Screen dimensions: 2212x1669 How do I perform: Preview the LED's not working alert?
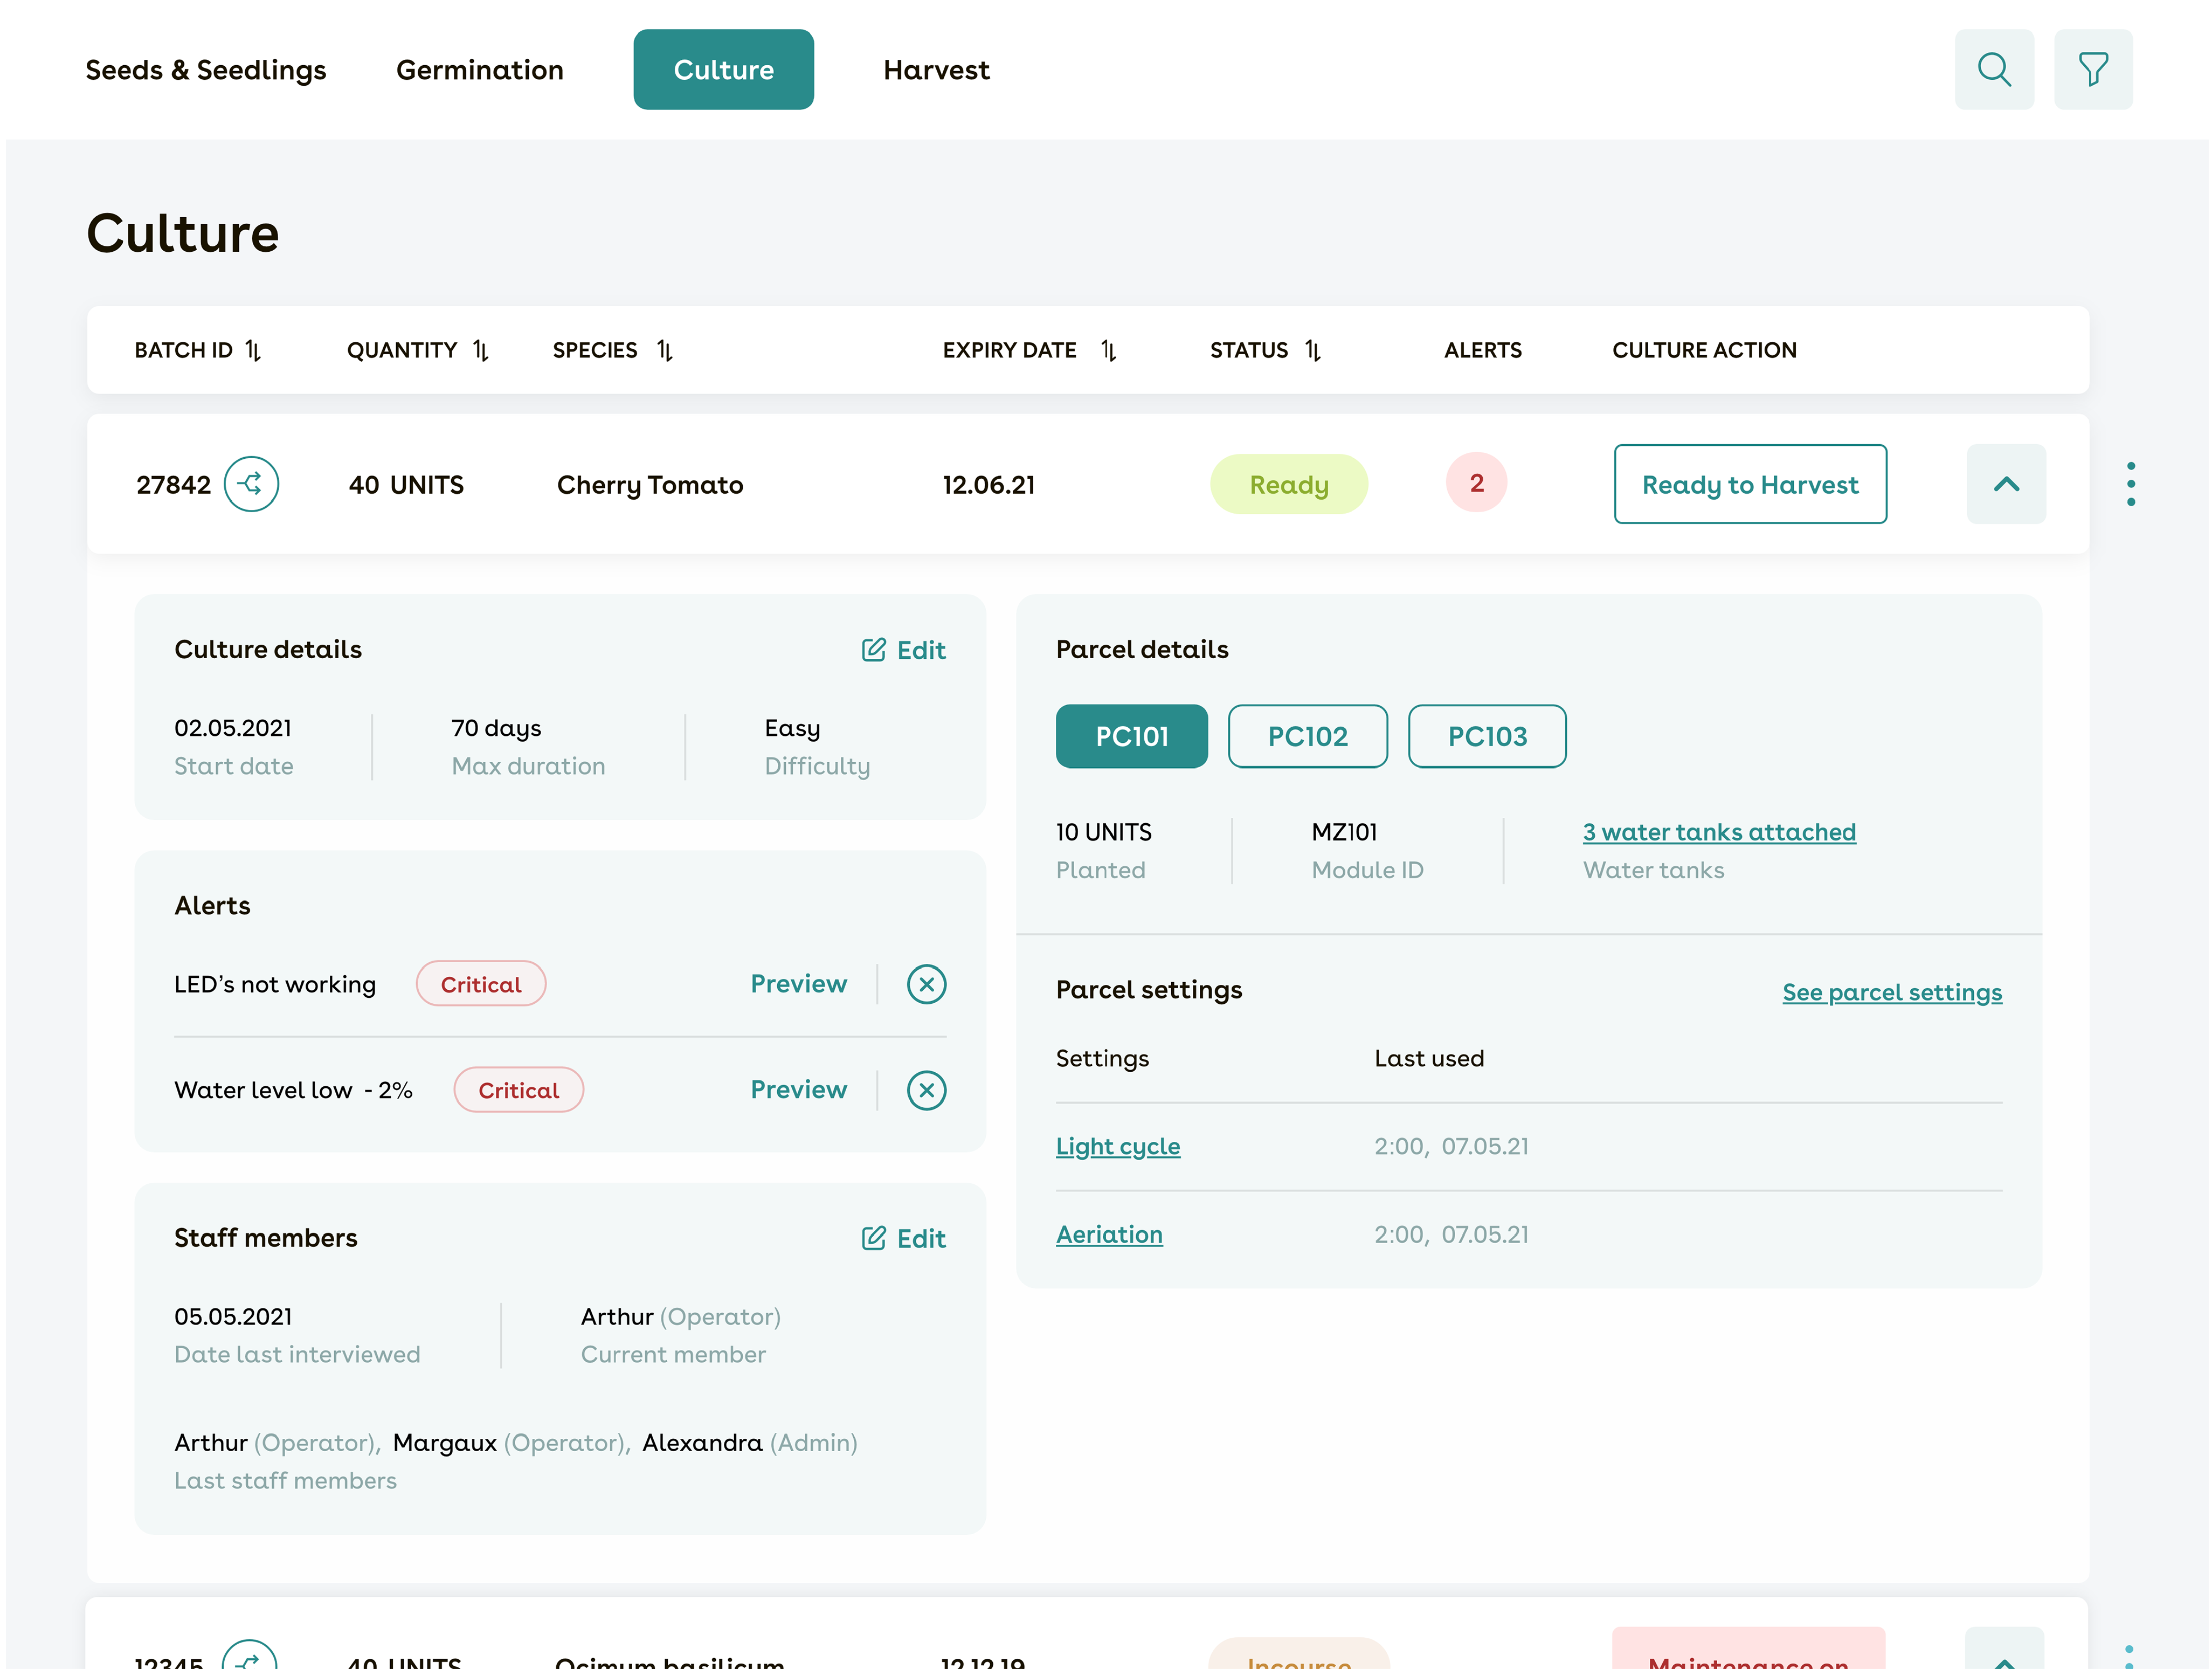[x=798, y=982]
